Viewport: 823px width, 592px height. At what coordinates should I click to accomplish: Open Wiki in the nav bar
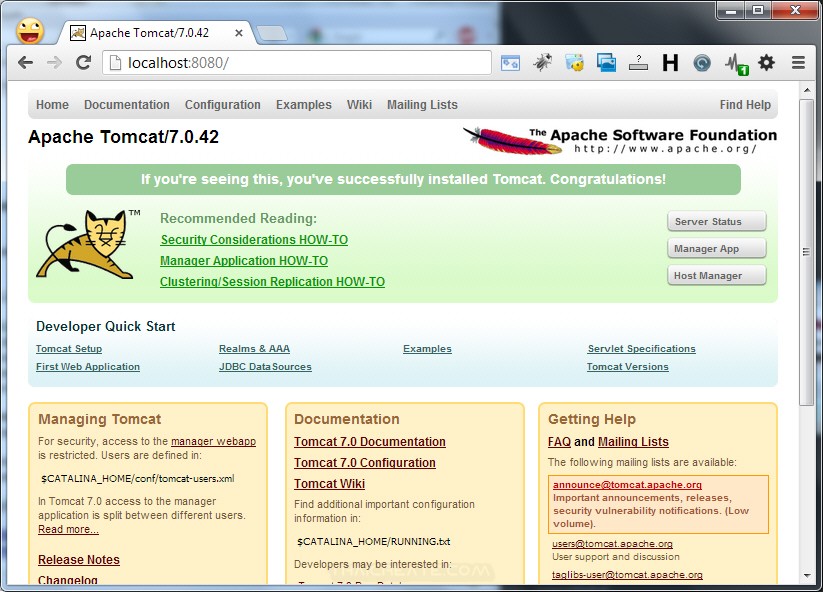360,104
